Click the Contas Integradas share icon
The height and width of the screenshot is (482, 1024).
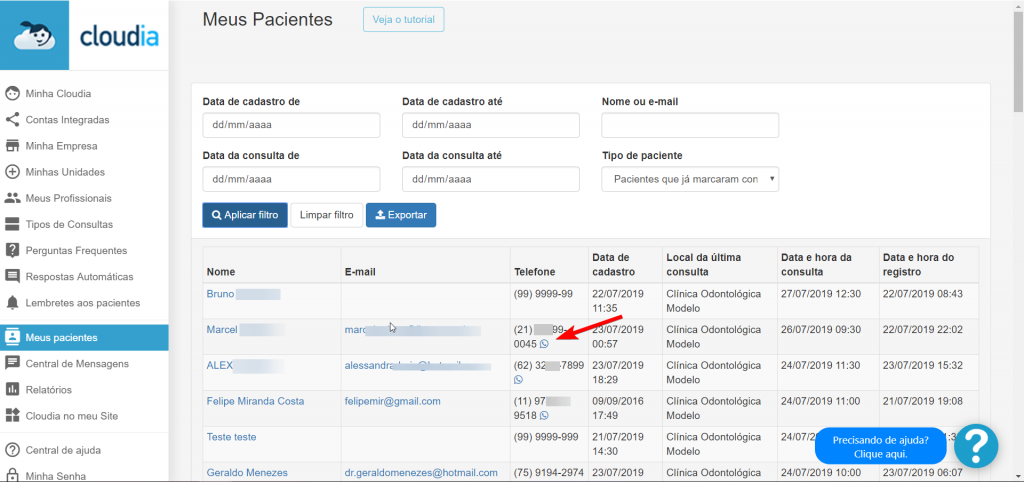pos(12,120)
